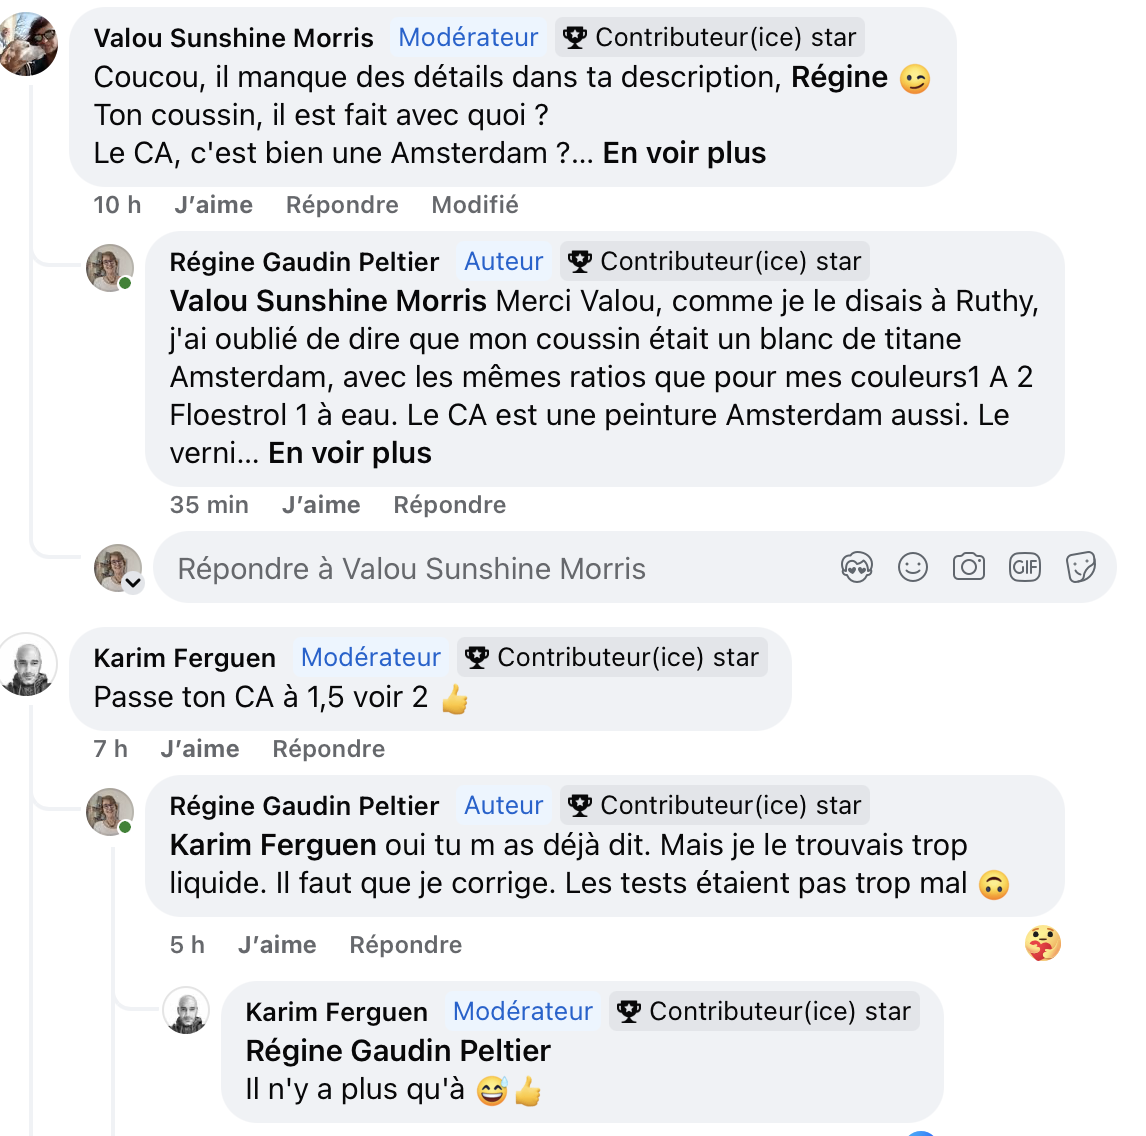This screenshot has width=1146, height=1136.
Task: Open Valou Sunshine Morris profile picture
Action: coord(28,44)
